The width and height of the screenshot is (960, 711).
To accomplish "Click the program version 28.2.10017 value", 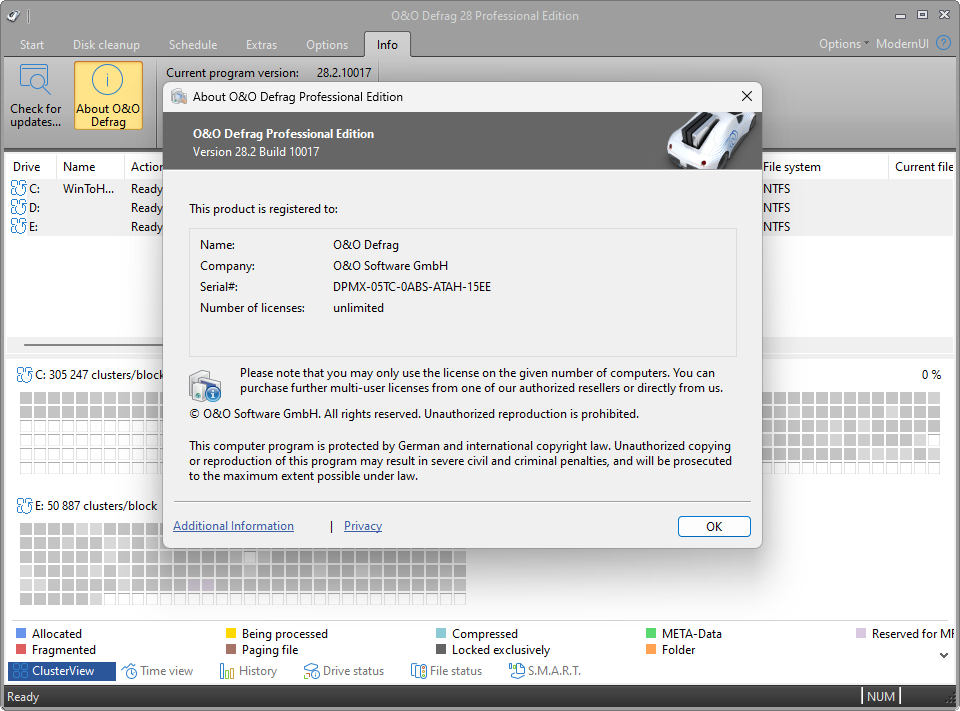I will (344, 72).
